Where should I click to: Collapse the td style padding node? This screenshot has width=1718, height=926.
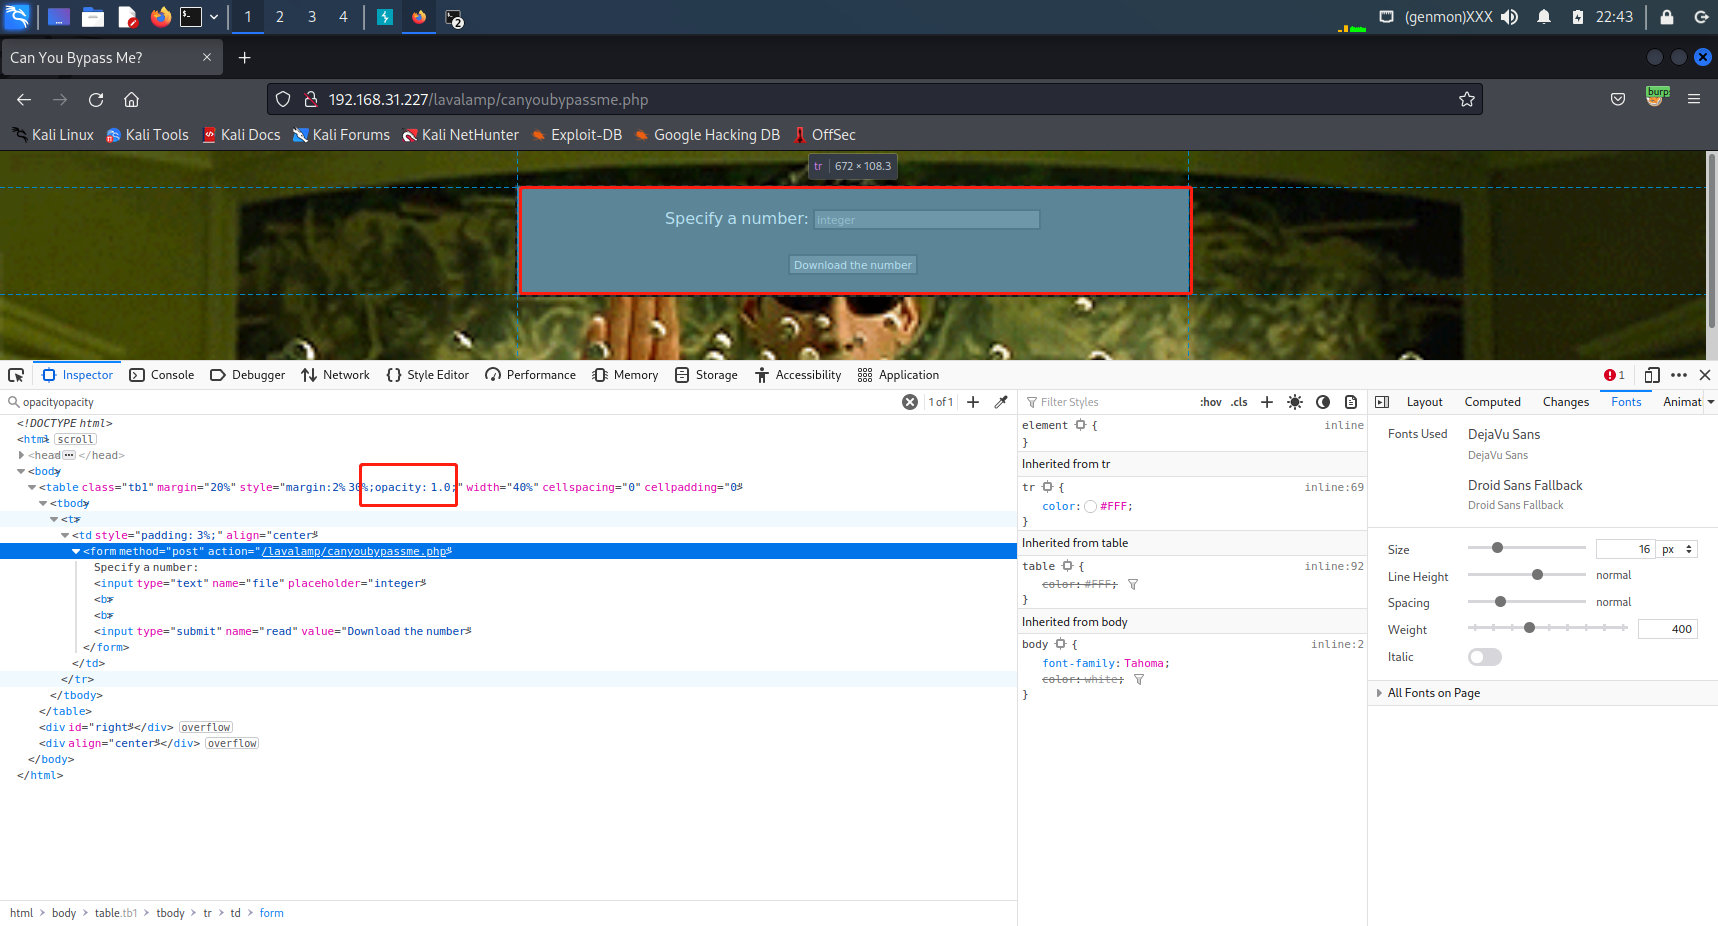tap(65, 535)
